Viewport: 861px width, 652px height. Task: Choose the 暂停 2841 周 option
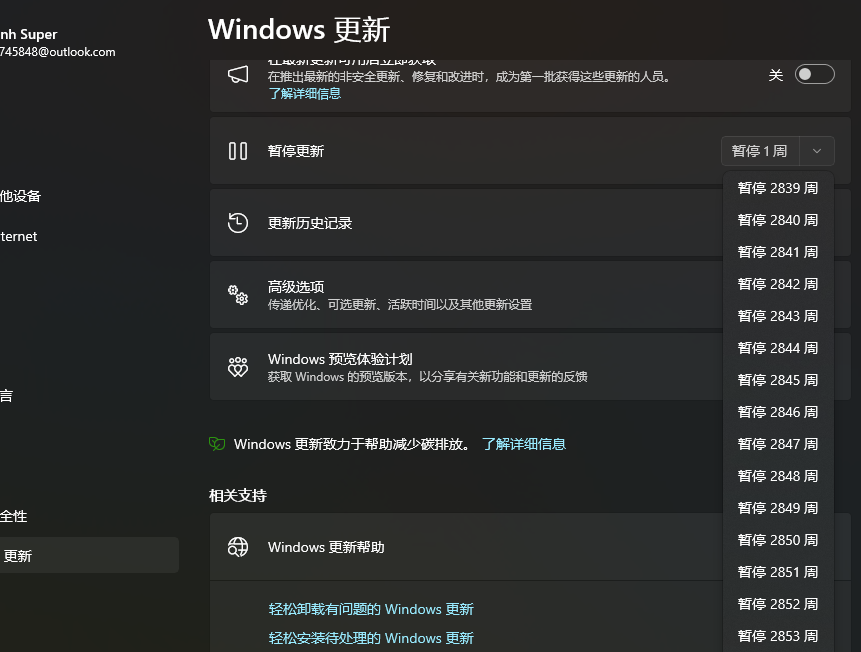pos(778,252)
